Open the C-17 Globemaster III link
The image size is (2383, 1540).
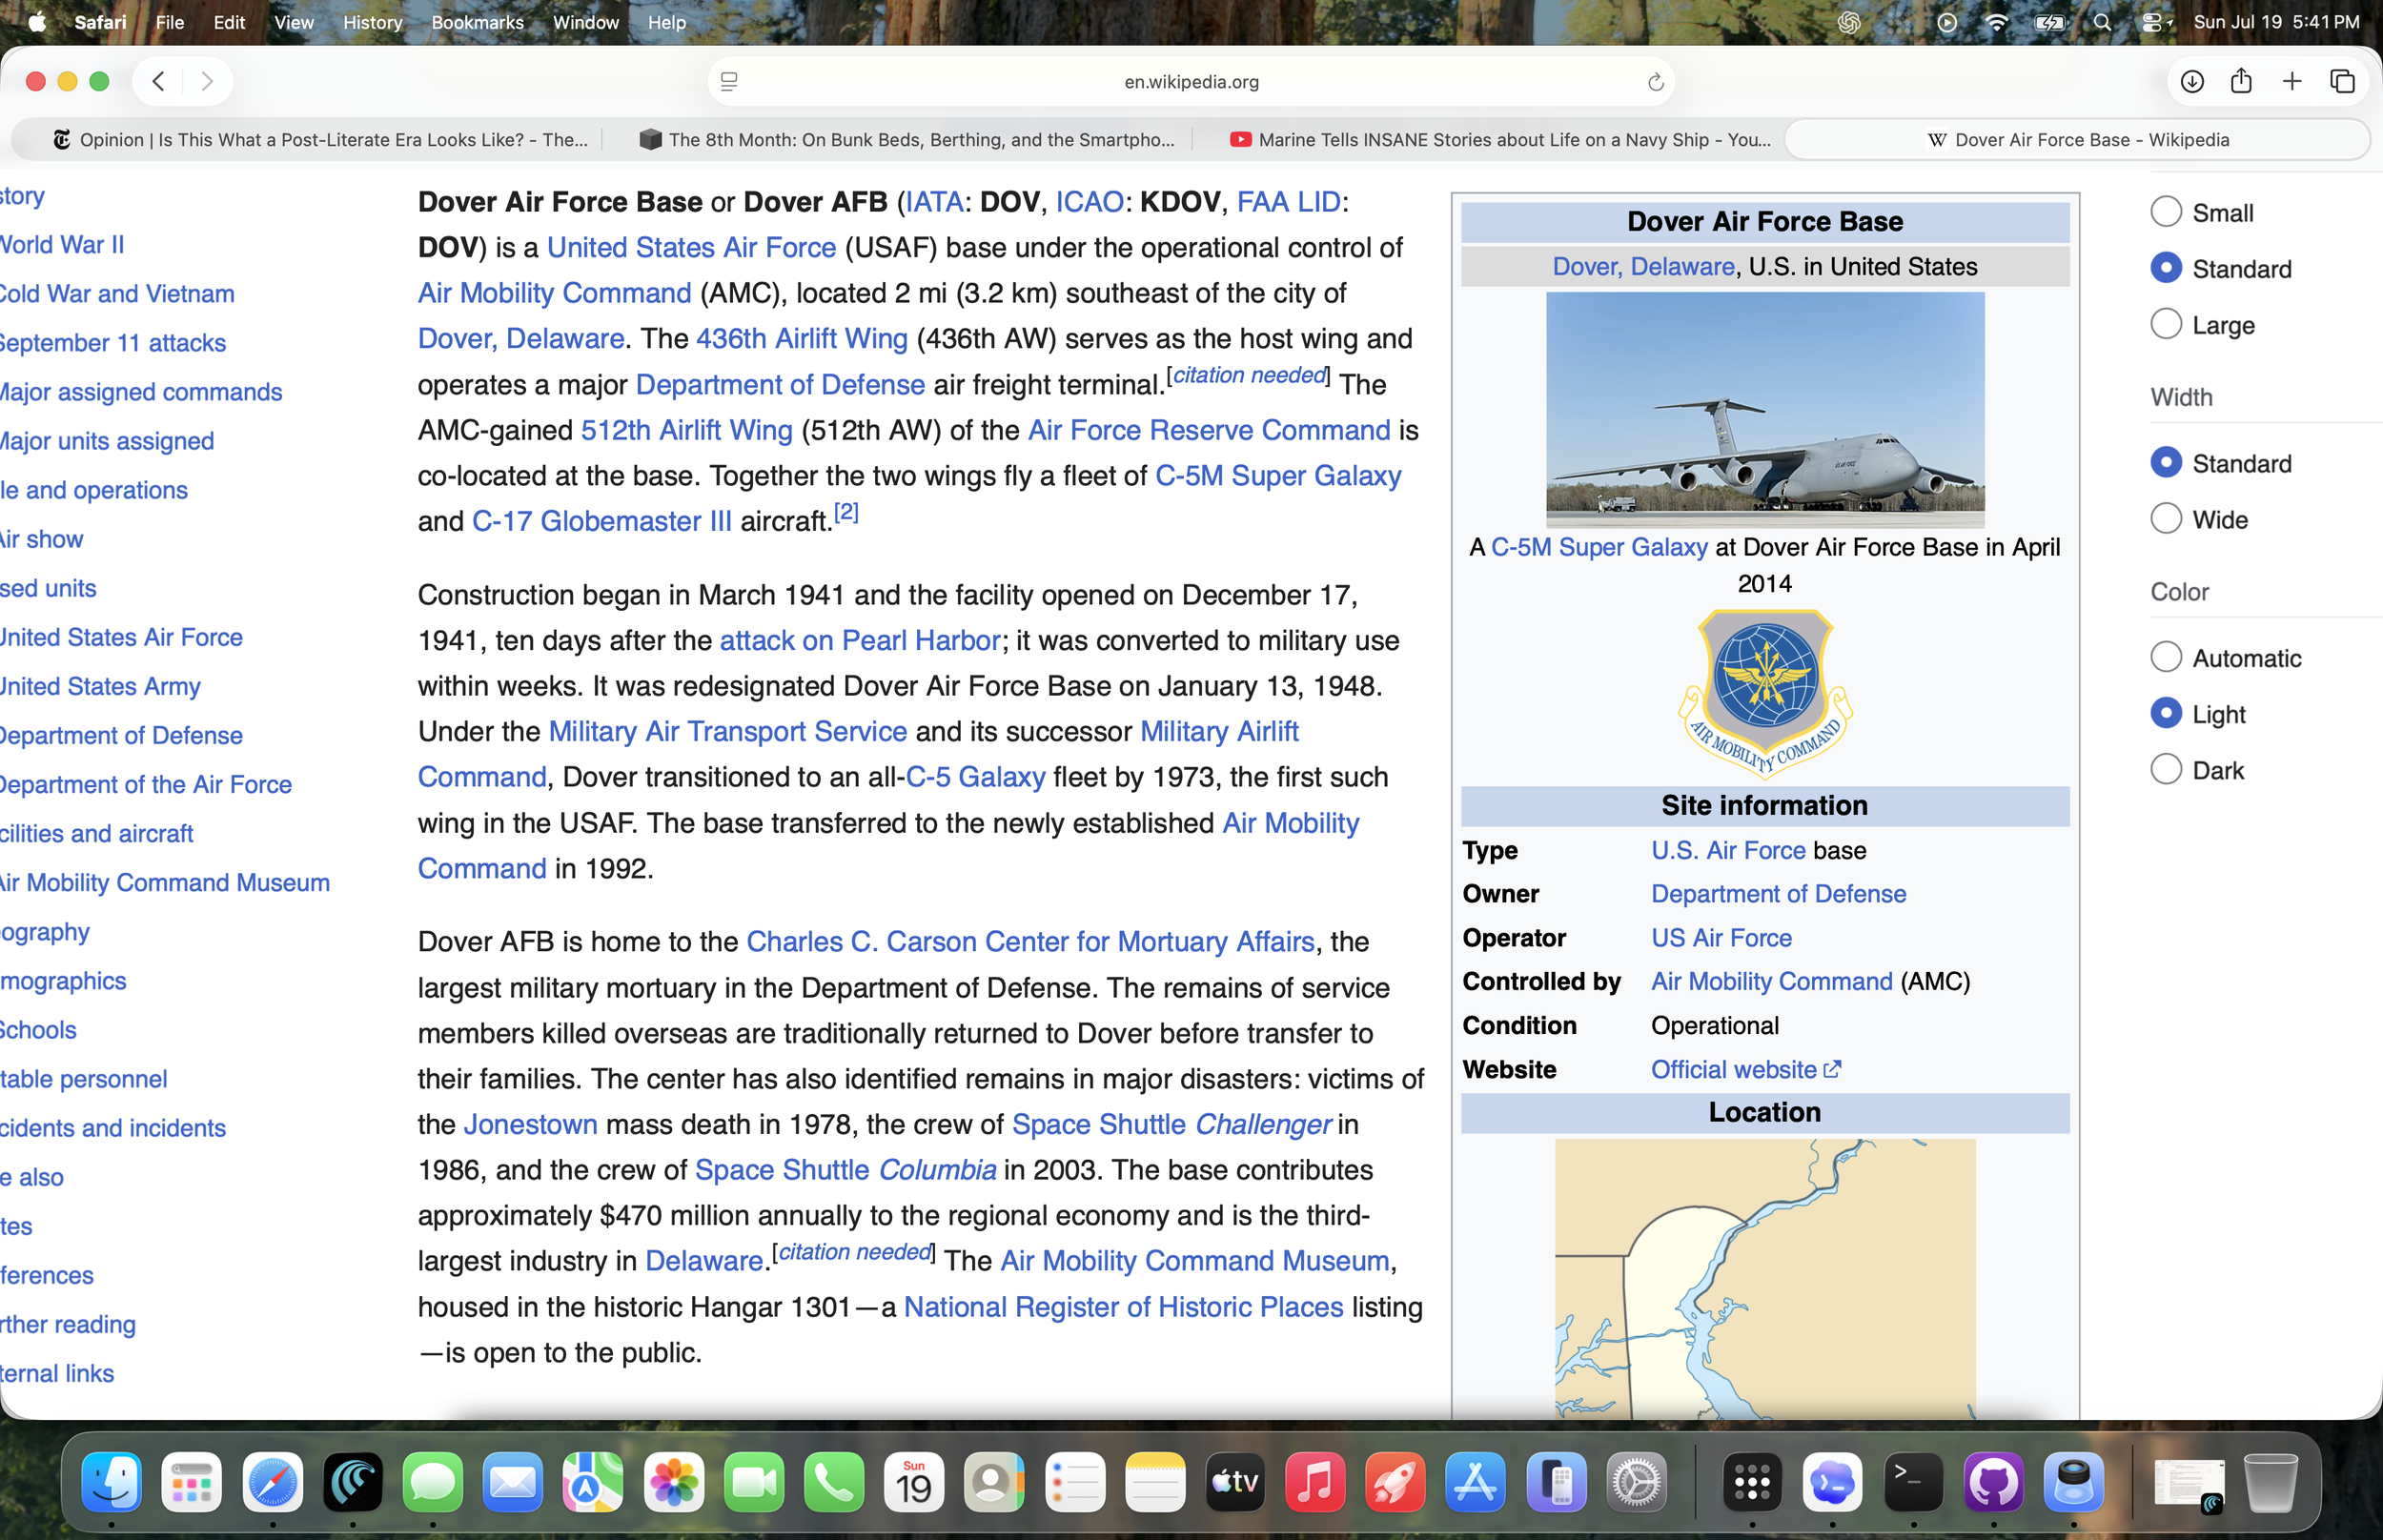coord(602,522)
